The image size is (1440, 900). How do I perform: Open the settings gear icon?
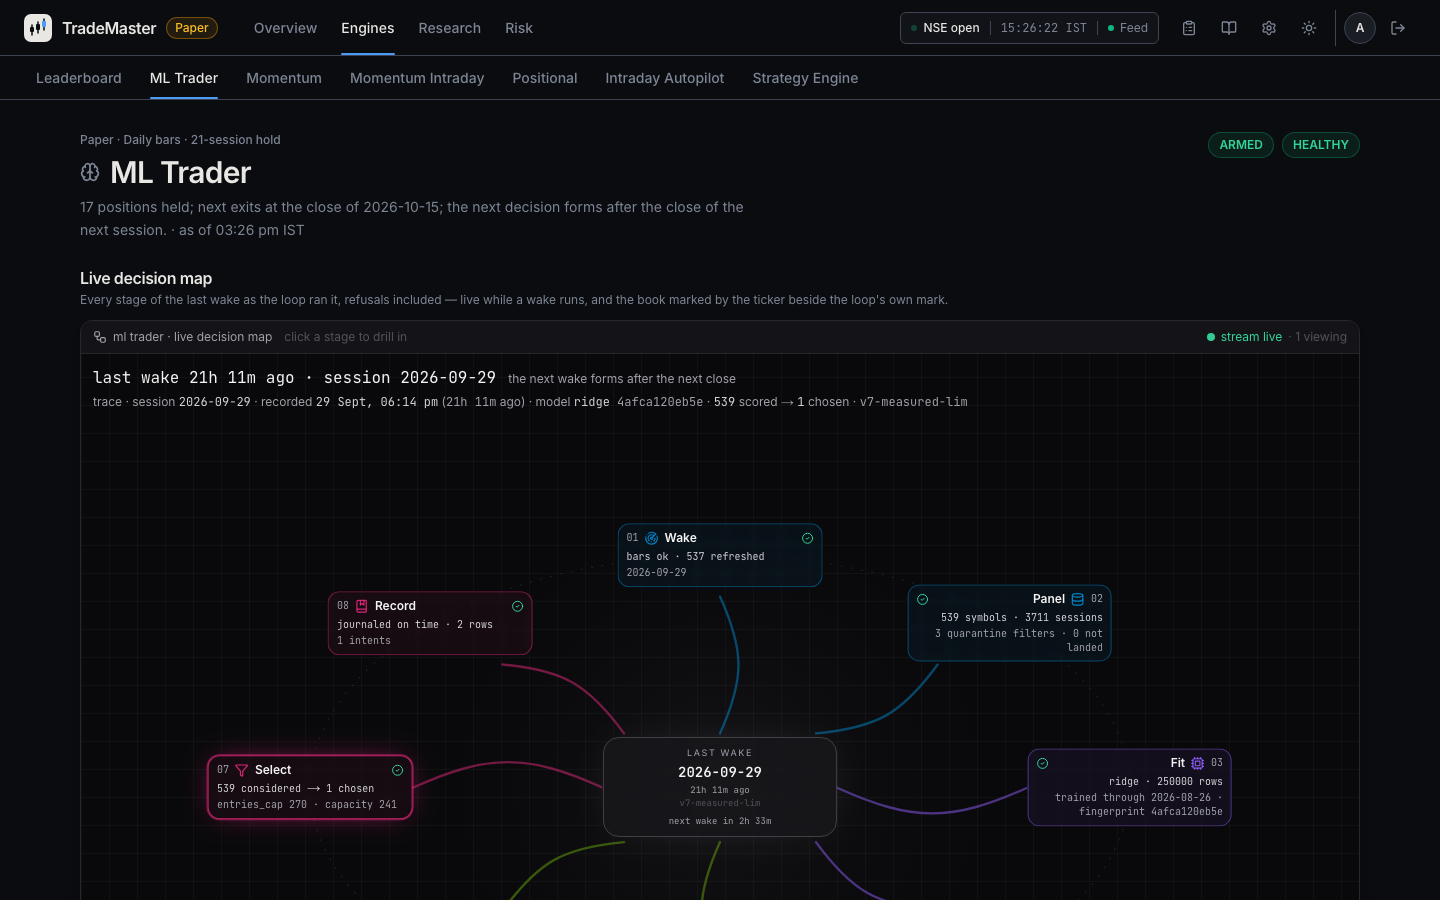coord(1269,28)
